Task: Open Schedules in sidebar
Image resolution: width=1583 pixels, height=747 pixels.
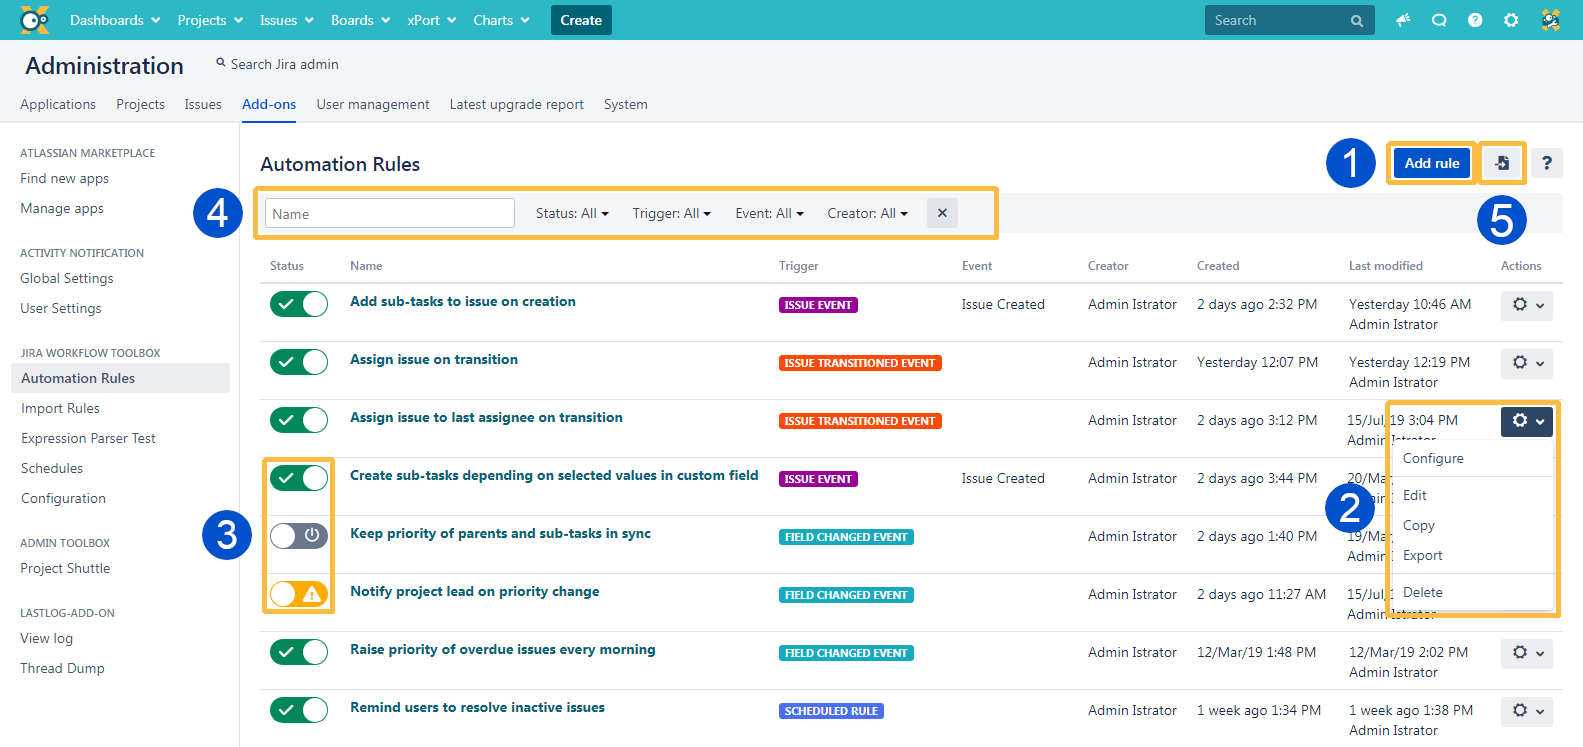Action: tap(52, 468)
